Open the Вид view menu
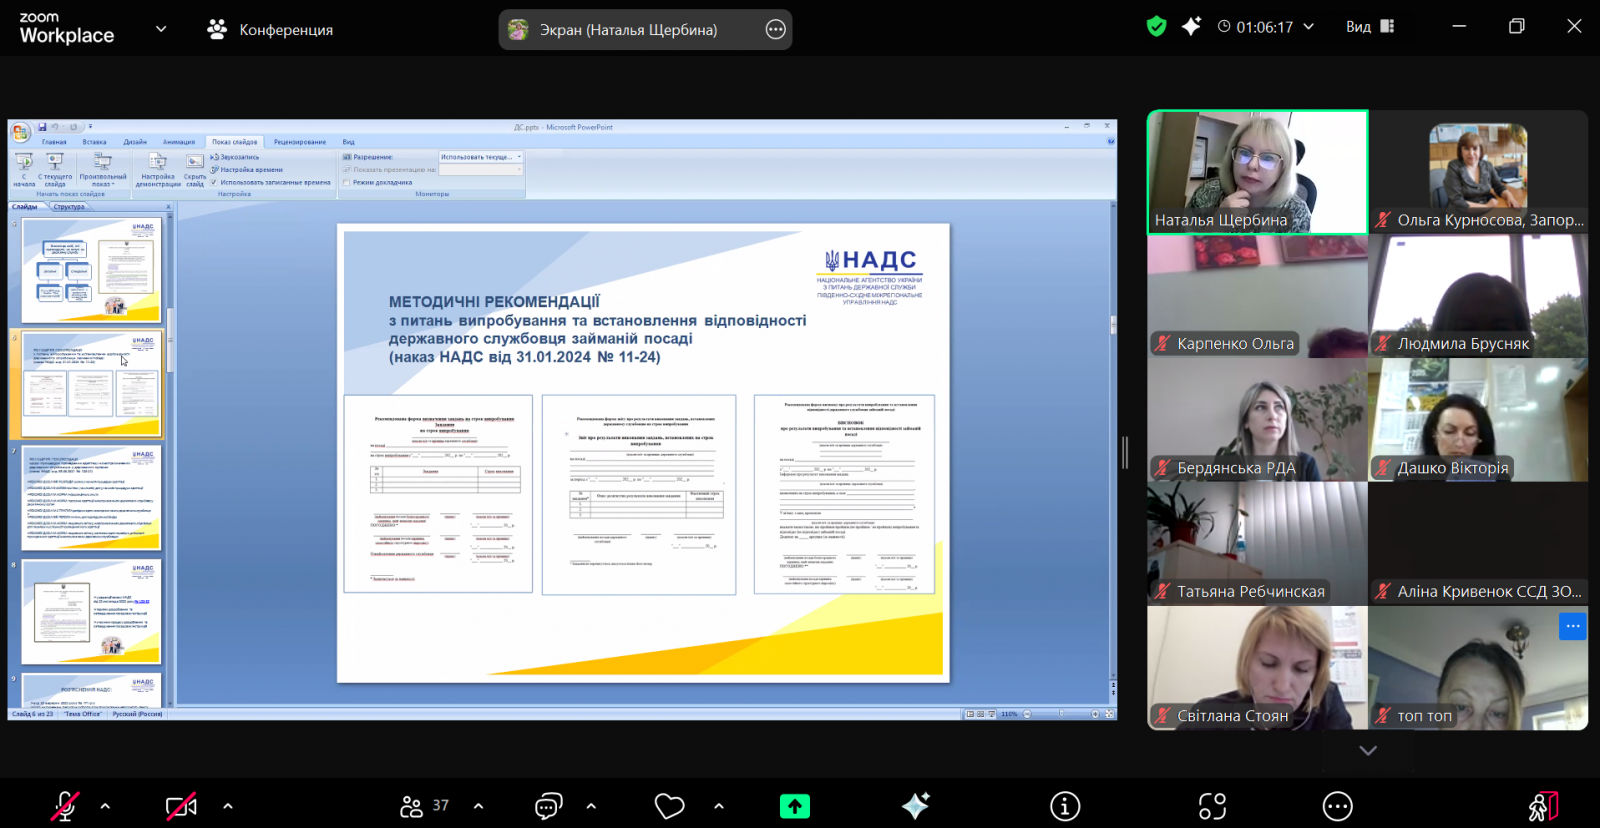1600x828 pixels. [x=1369, y=27]
